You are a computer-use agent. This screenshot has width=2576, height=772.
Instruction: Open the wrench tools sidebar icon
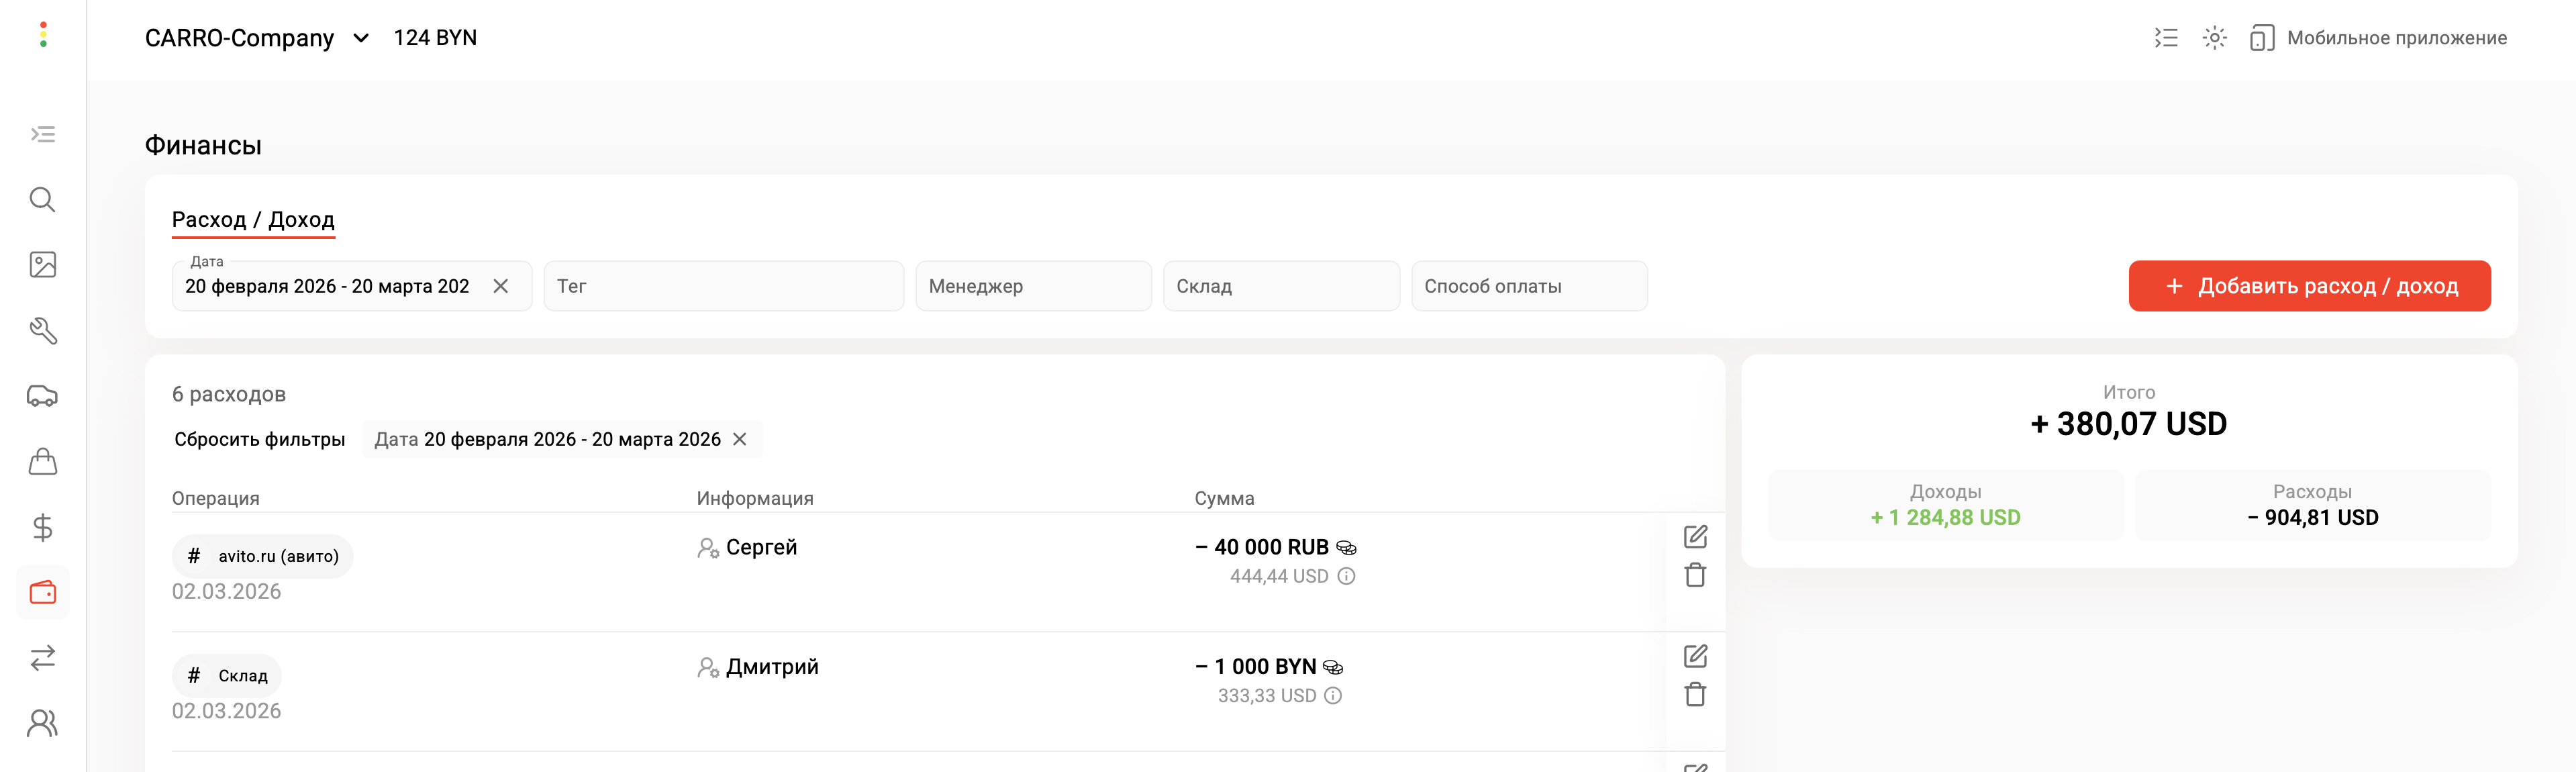point(42,331)
